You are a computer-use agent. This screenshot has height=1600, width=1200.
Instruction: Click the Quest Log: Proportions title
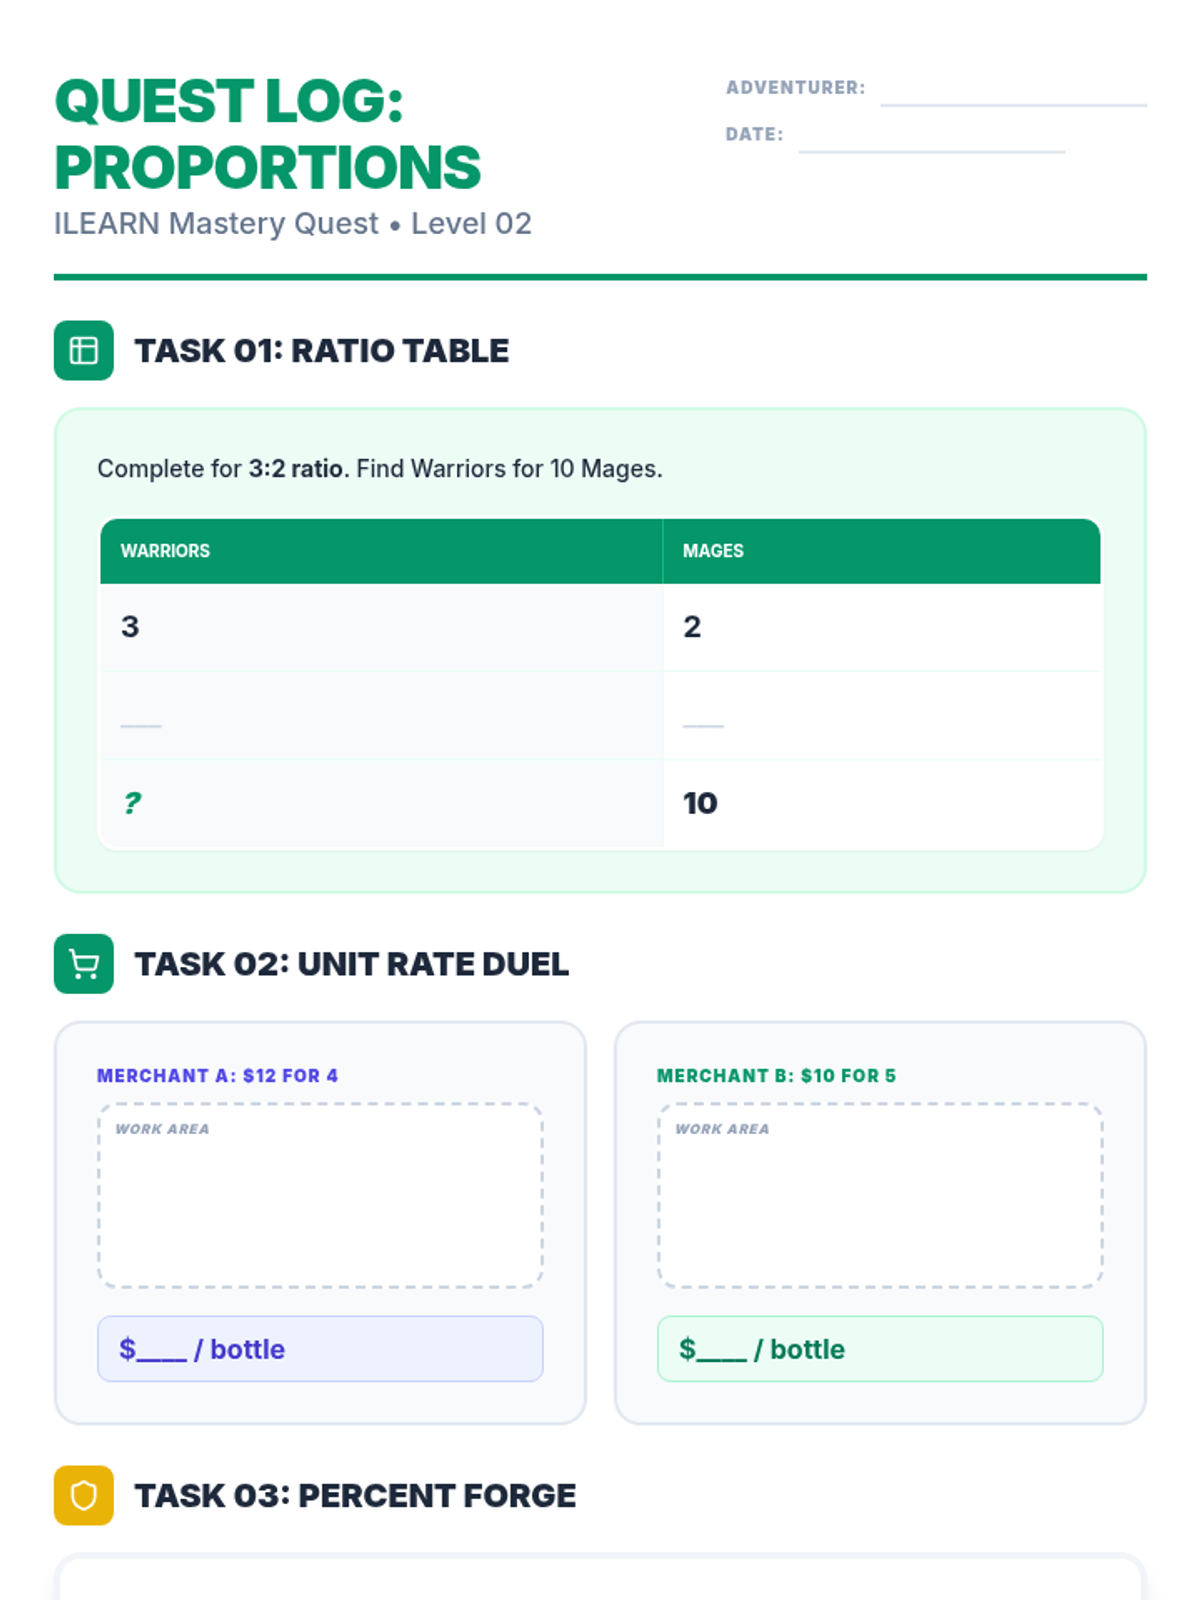coord(267,134)
